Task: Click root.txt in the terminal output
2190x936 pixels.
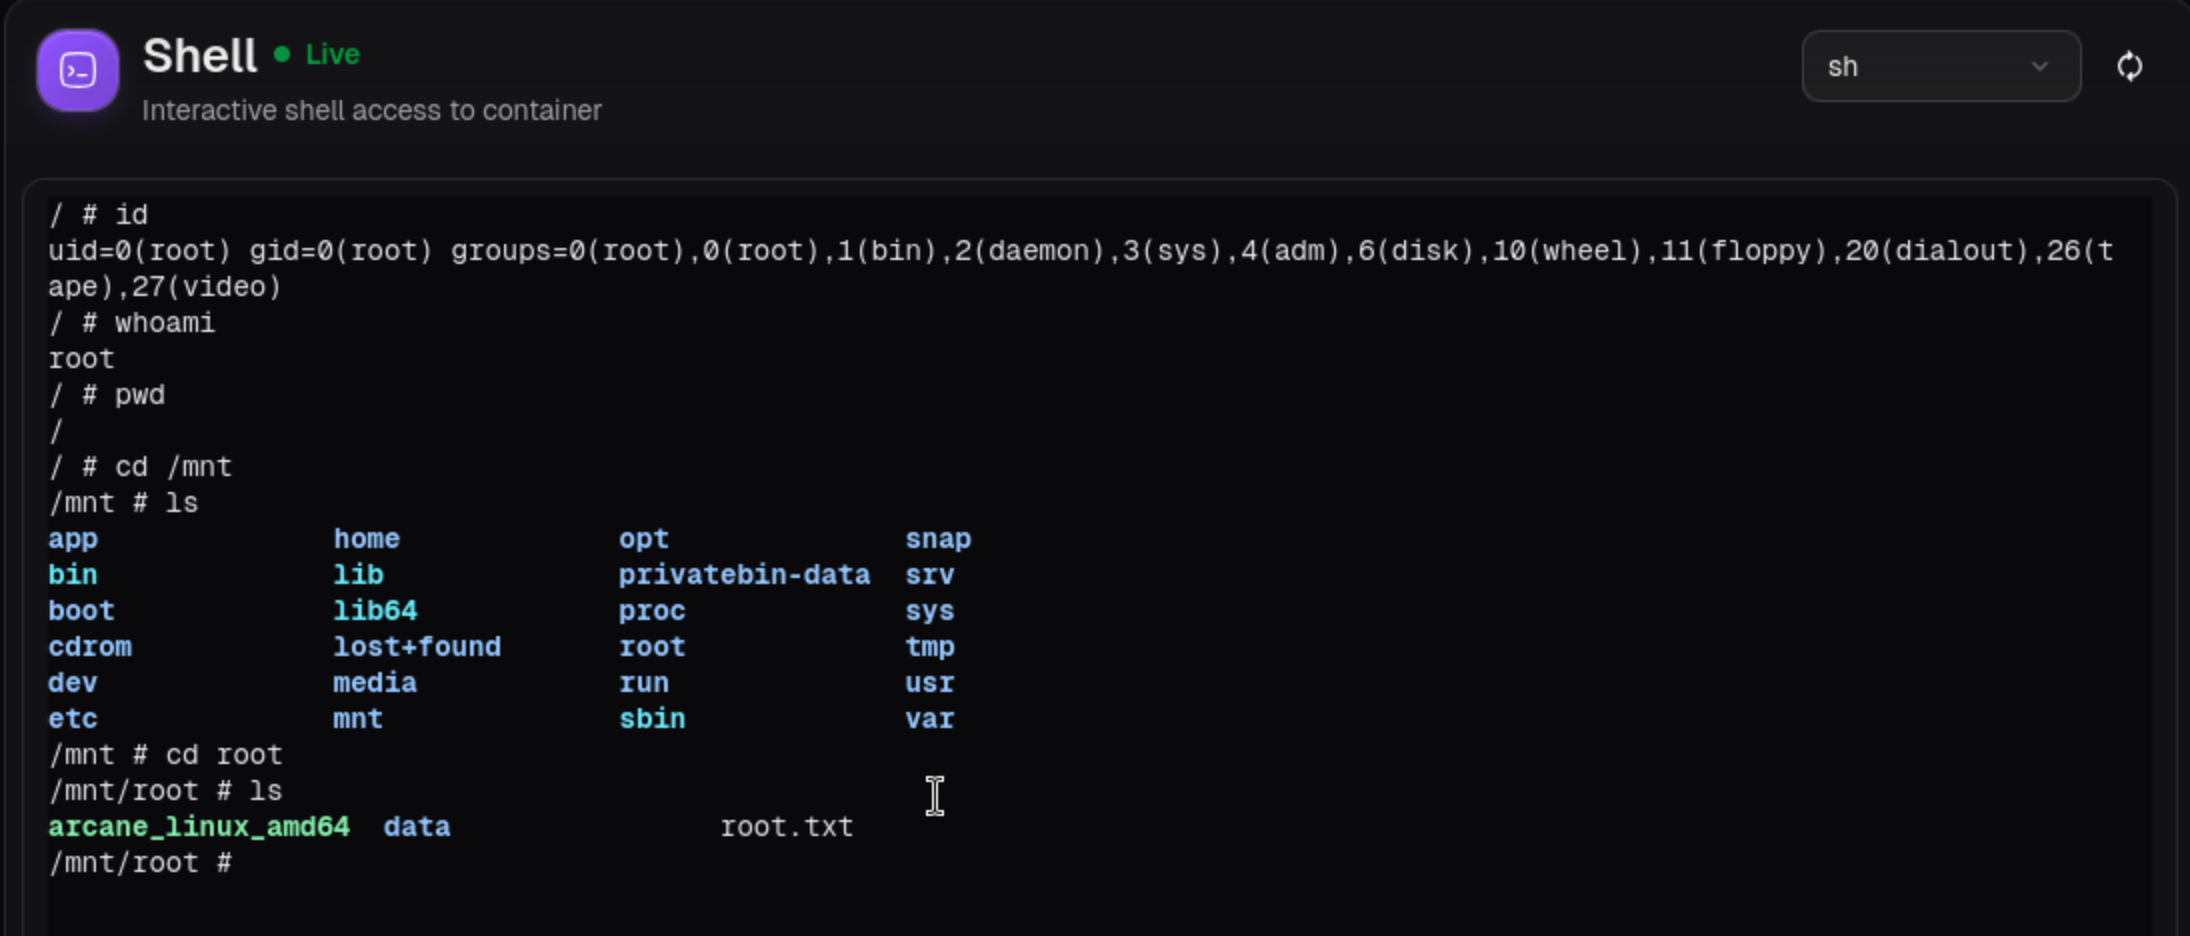Action: 786,826
